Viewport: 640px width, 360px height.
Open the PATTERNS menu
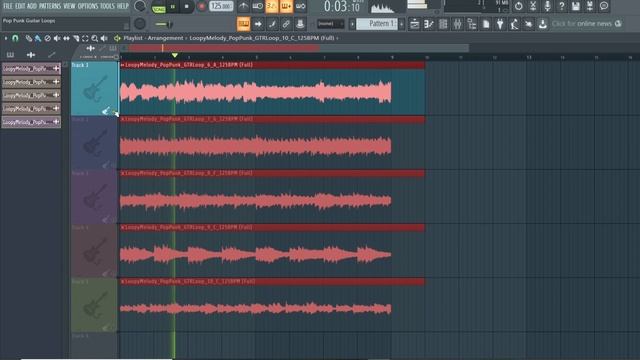pos(50,6)
